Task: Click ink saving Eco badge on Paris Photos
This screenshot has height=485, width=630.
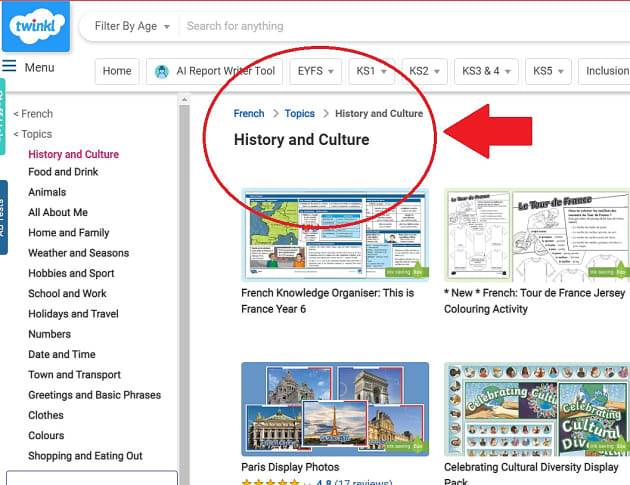Action: 406,445
